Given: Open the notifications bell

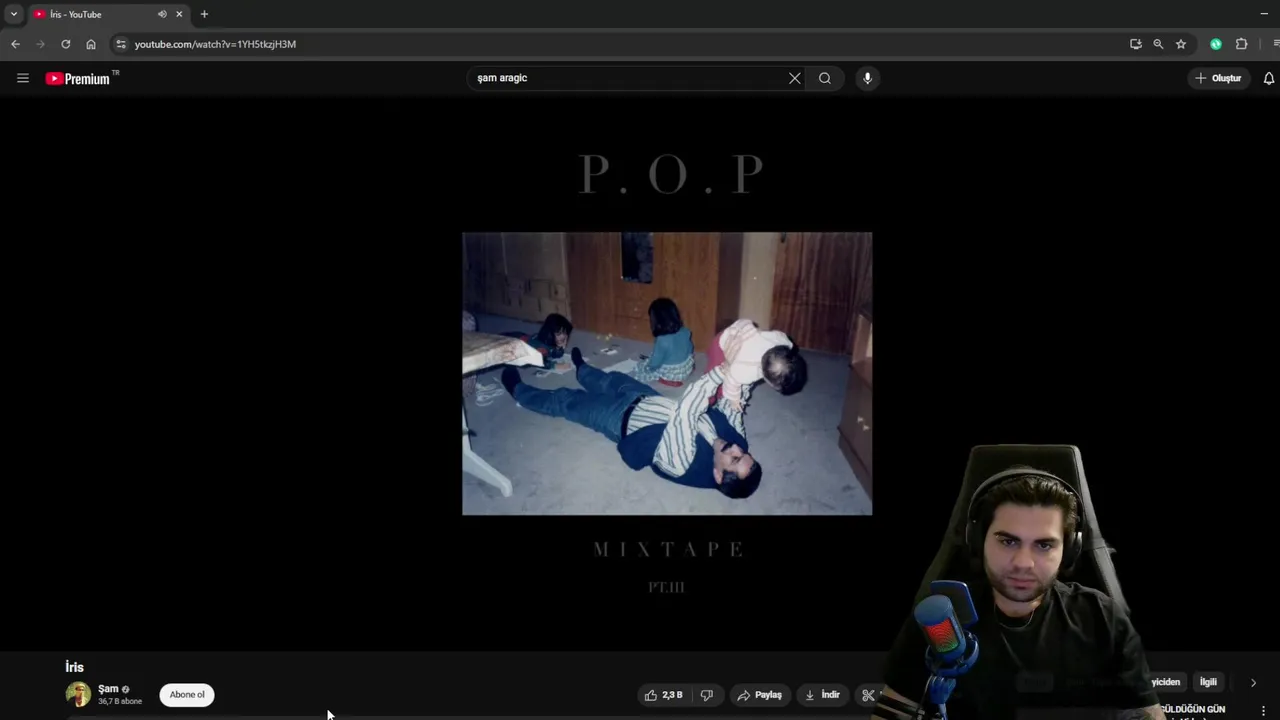Looking at the screenshot, I should click(1268, 78).
